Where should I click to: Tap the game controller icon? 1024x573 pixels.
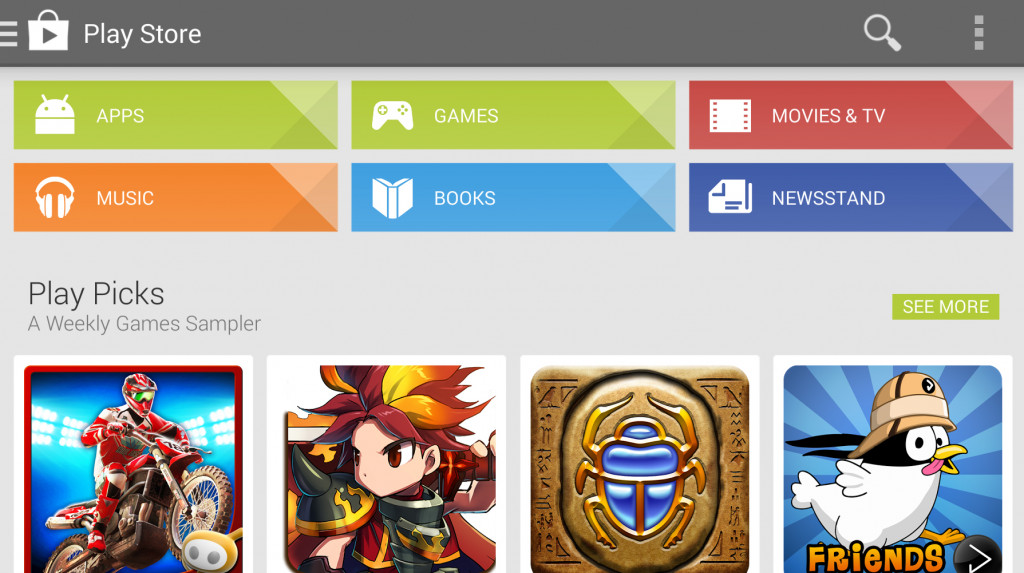tap(392, 116)
